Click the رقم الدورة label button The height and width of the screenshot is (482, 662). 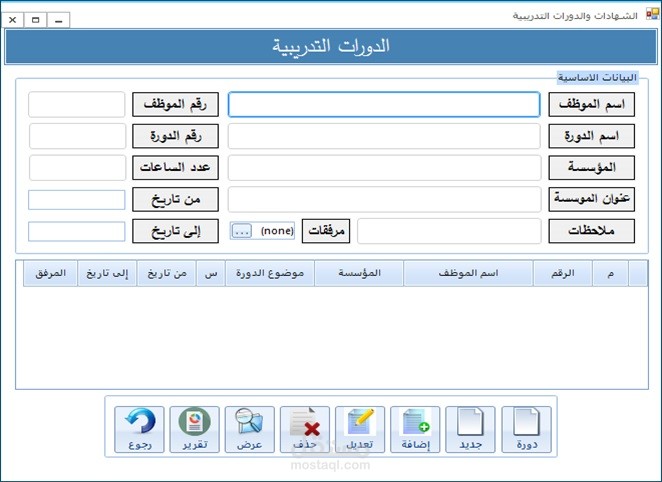[175, 136]
